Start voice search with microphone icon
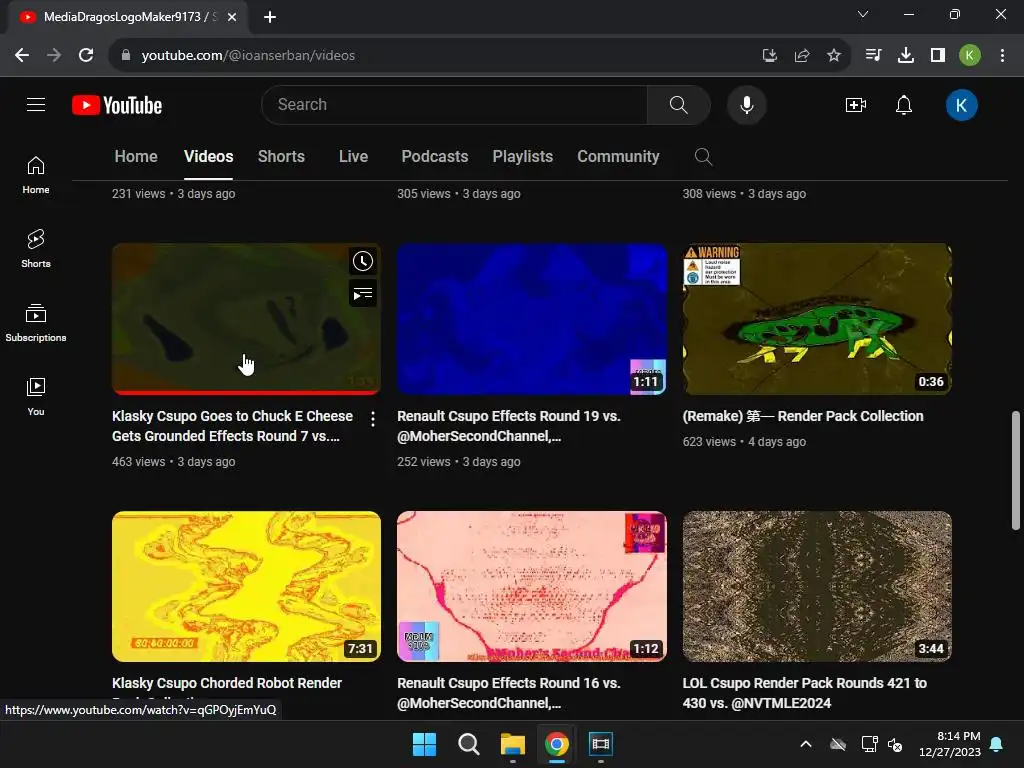 [x=746, y=104]
